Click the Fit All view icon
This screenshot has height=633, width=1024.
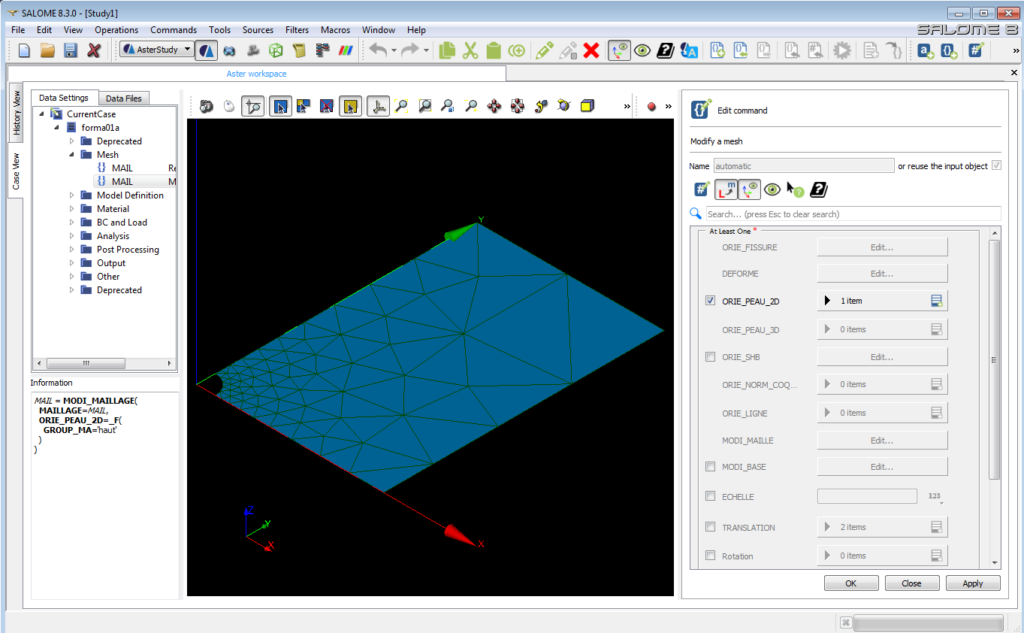tap(400, 106)
